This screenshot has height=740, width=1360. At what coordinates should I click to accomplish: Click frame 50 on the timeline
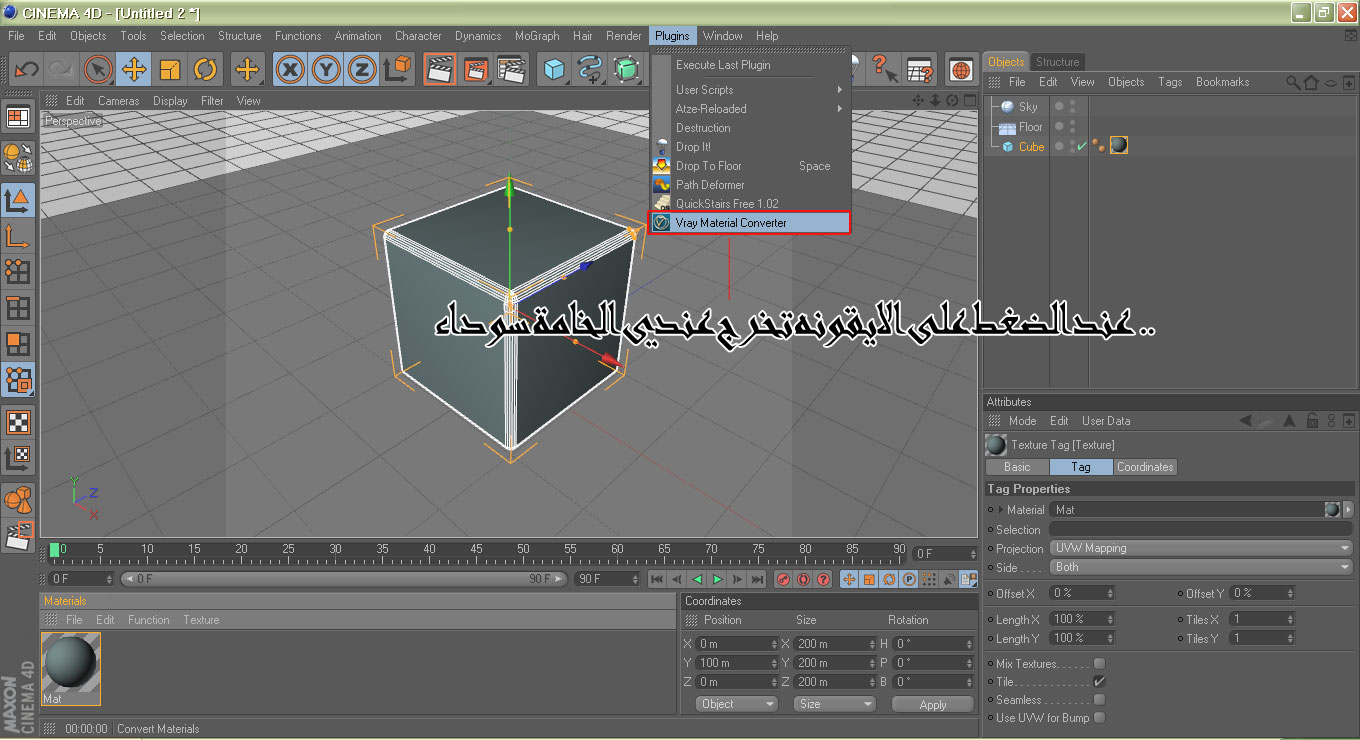click(523, 551)
